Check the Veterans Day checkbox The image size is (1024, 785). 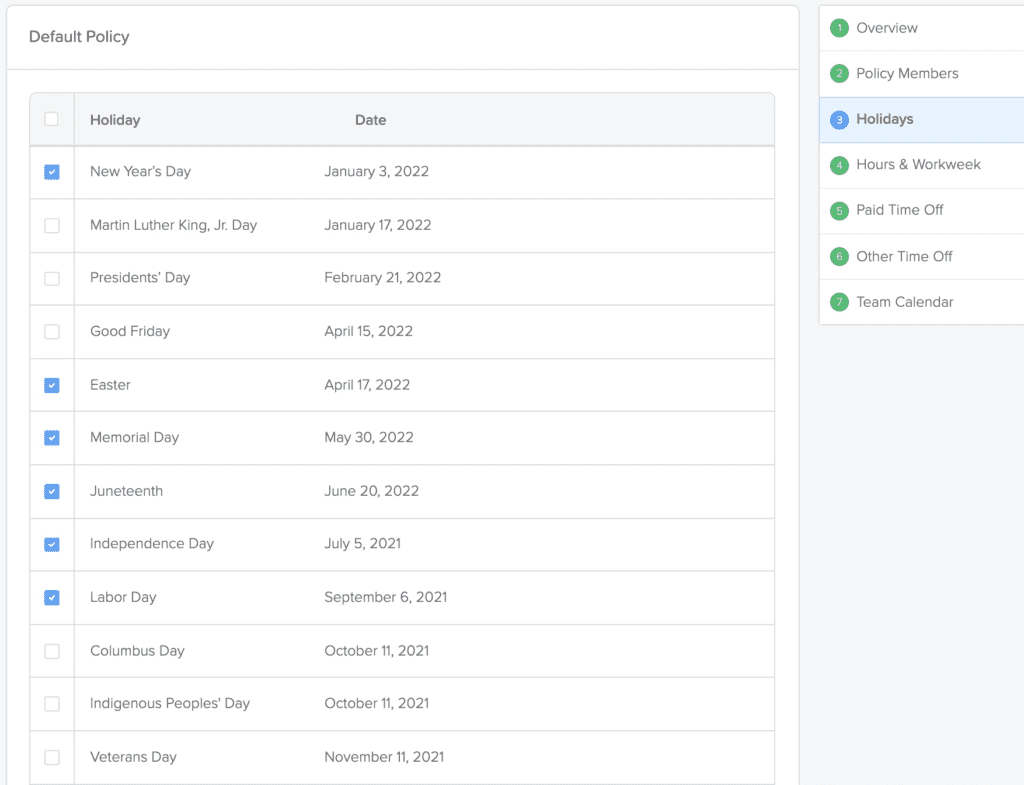click(x=51, y=757)
